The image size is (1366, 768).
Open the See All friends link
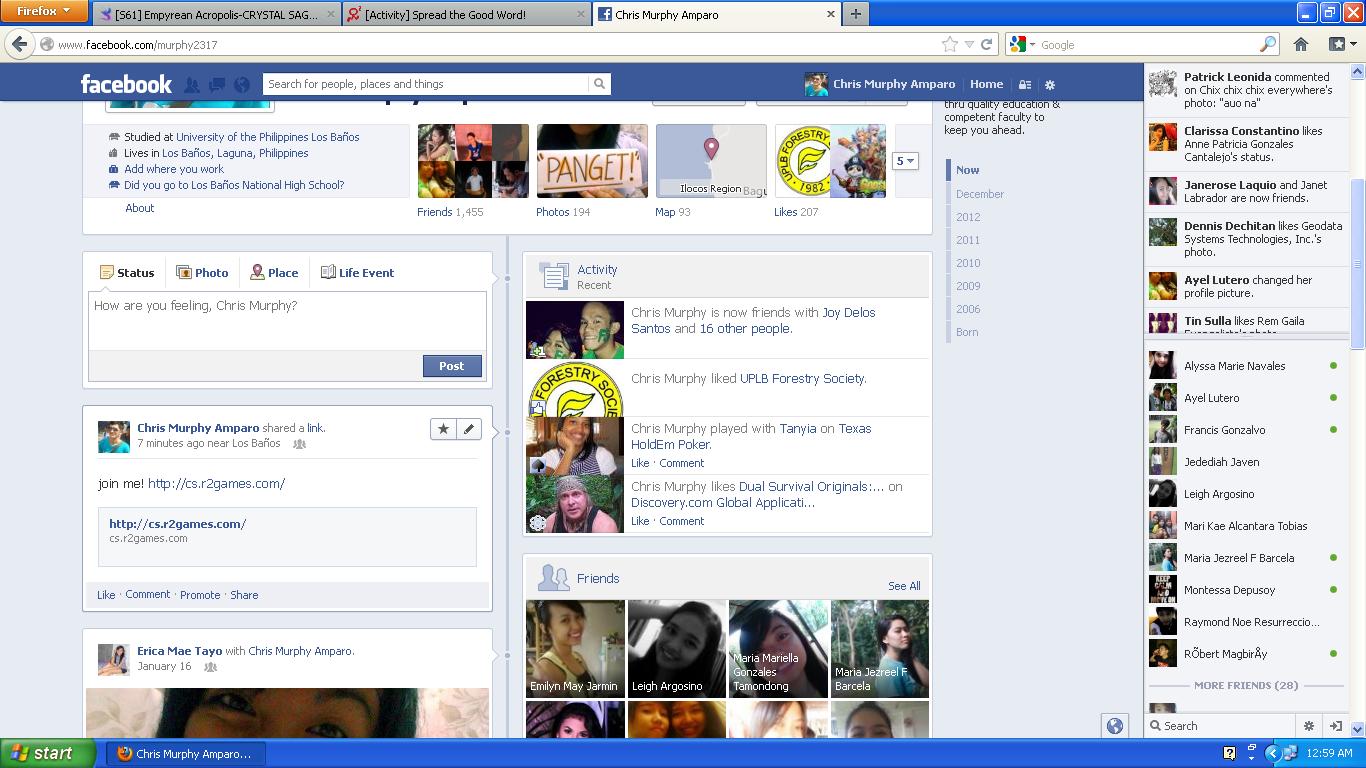tap(904, 586)
